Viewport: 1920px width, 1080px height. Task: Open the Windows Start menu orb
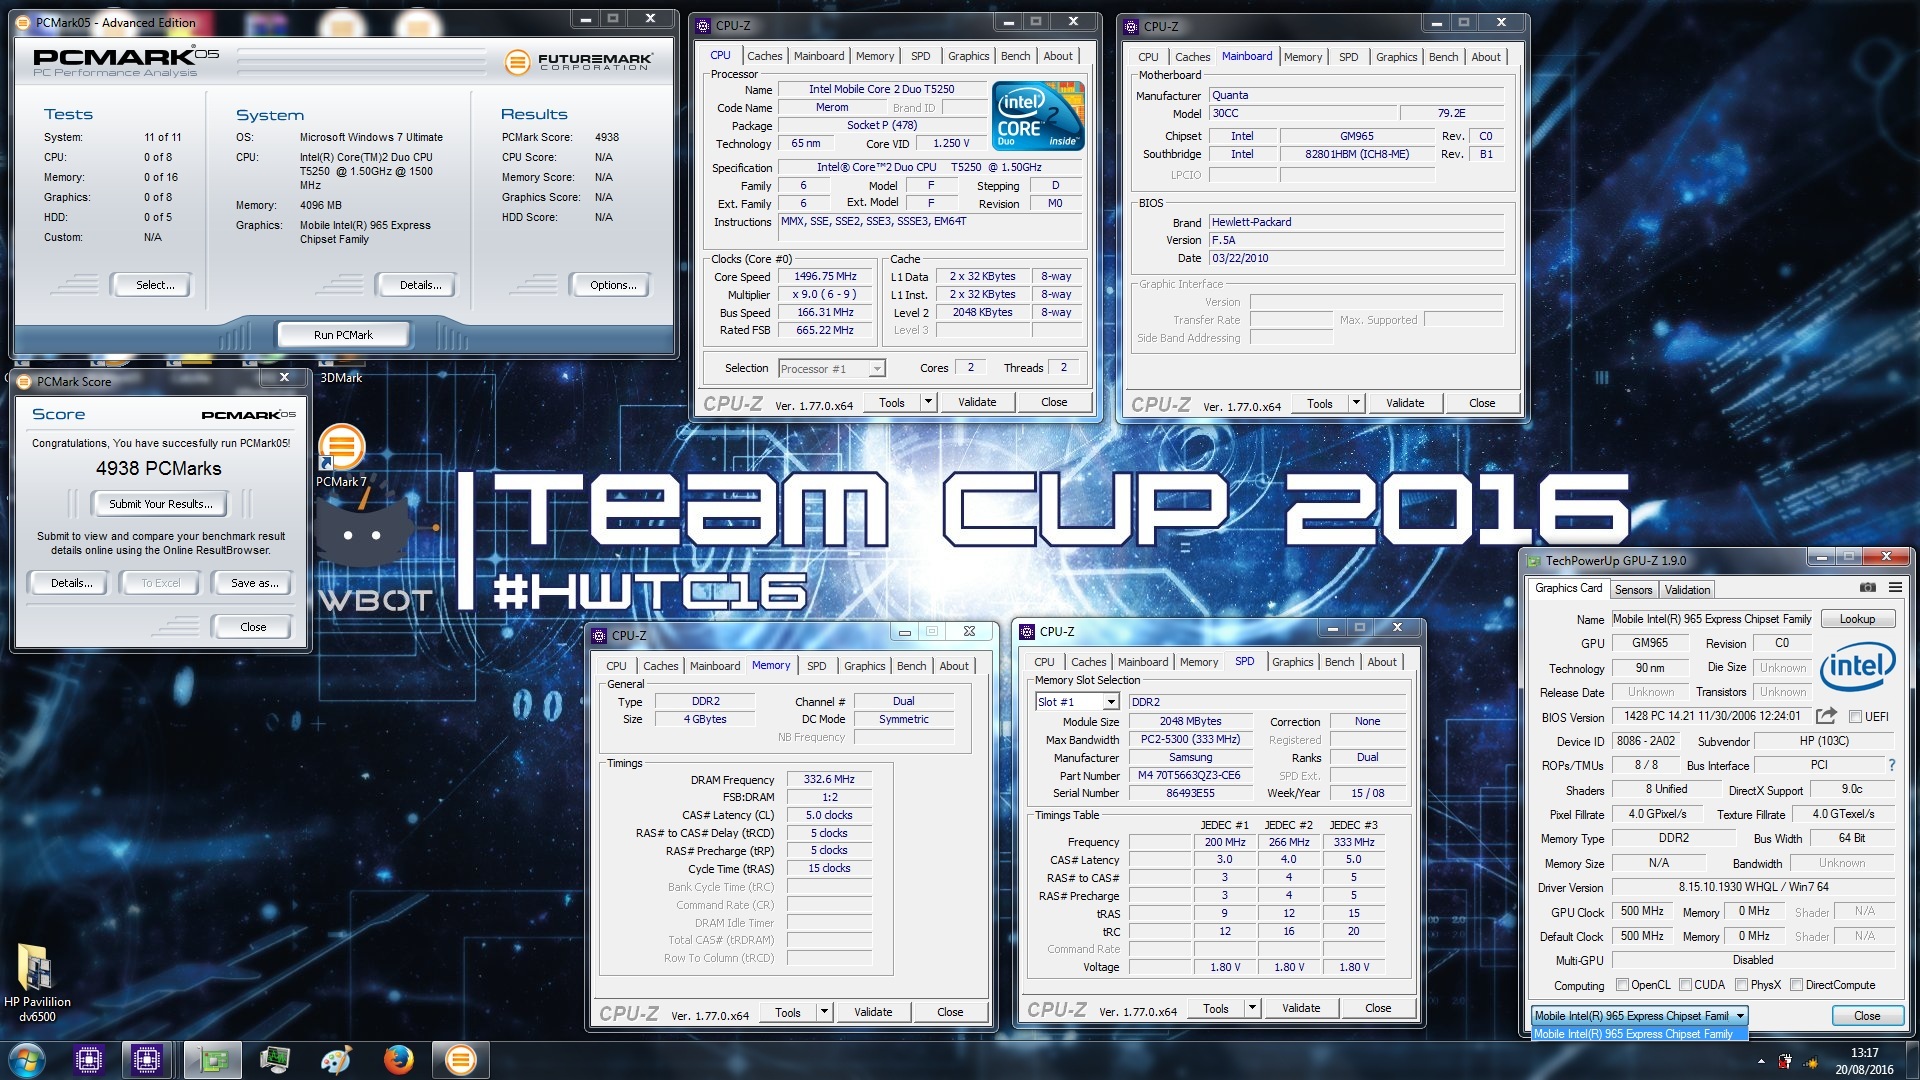coord(27,1059)
